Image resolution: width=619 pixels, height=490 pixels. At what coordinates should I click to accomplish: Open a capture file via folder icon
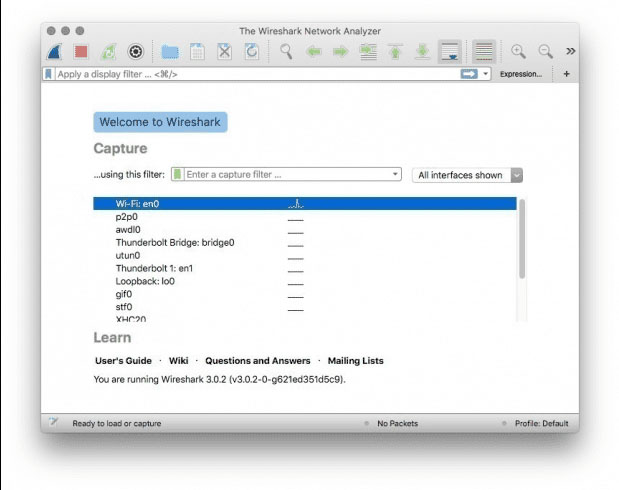(x=170, y=51)
